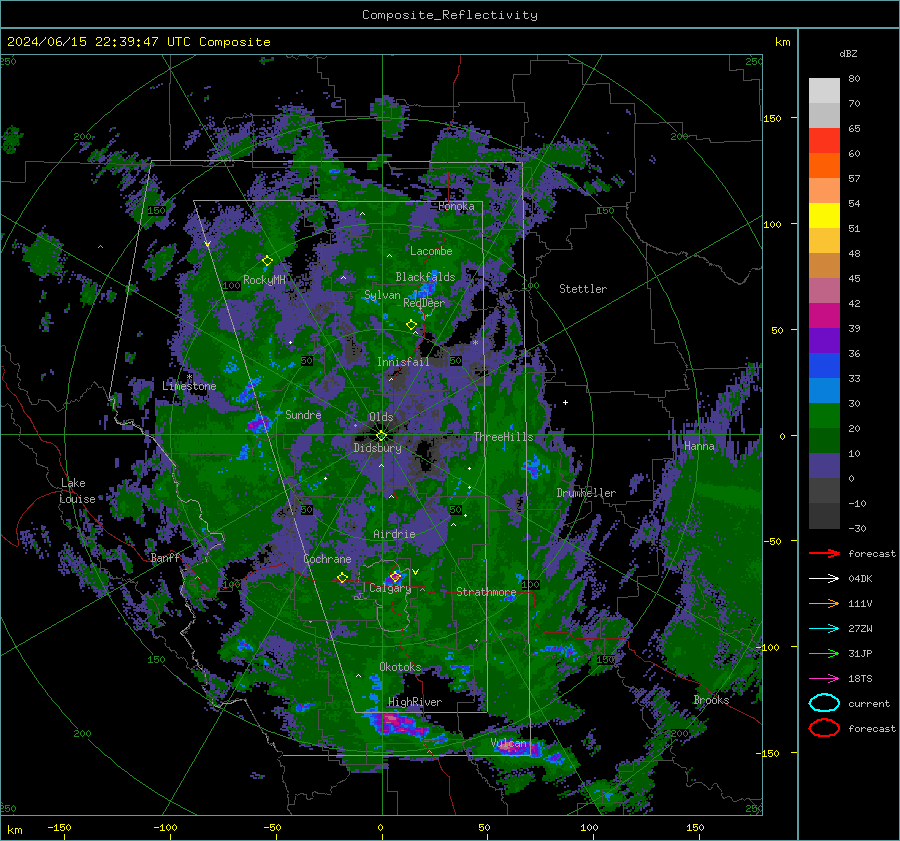Click the Lacombe city label
Image resolution: width=900 pixels, height=841 pixels.
point(431,251)
